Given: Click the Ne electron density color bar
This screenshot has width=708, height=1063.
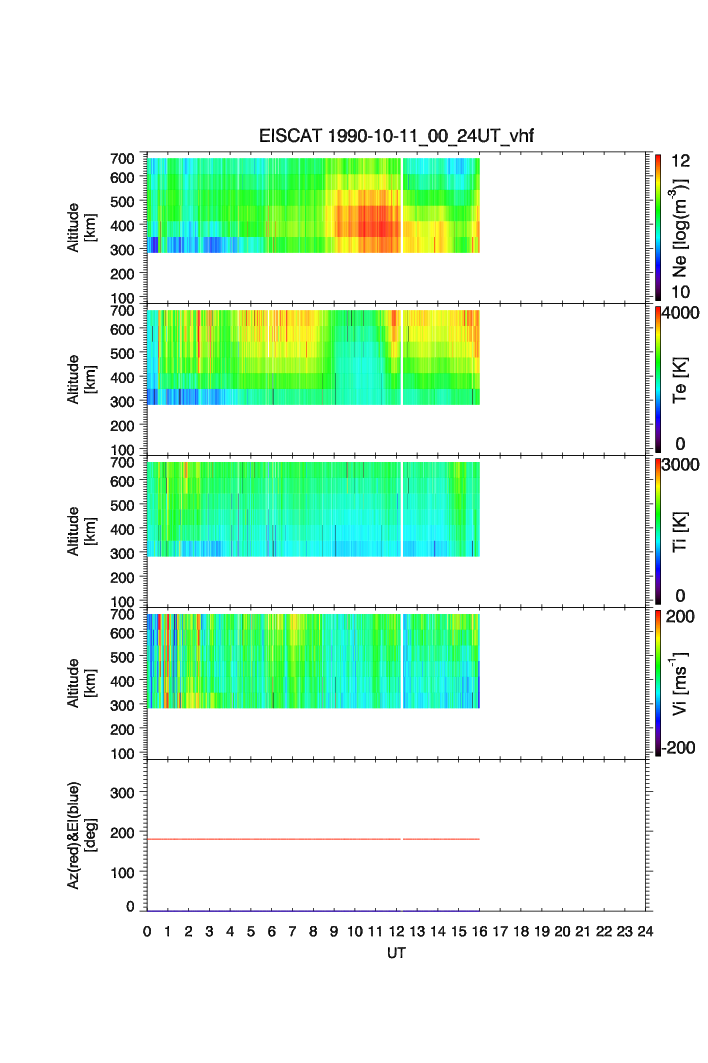Looking at the screenshot, I should click(x=658, y=226).
